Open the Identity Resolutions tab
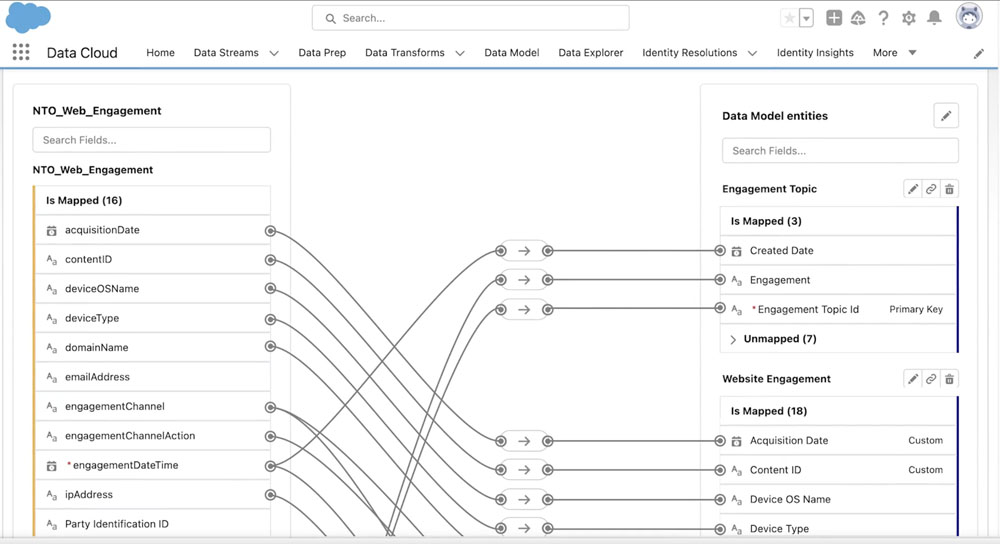Image resolution: width=1000 pixels, height=544 pixels. [689, 53]
